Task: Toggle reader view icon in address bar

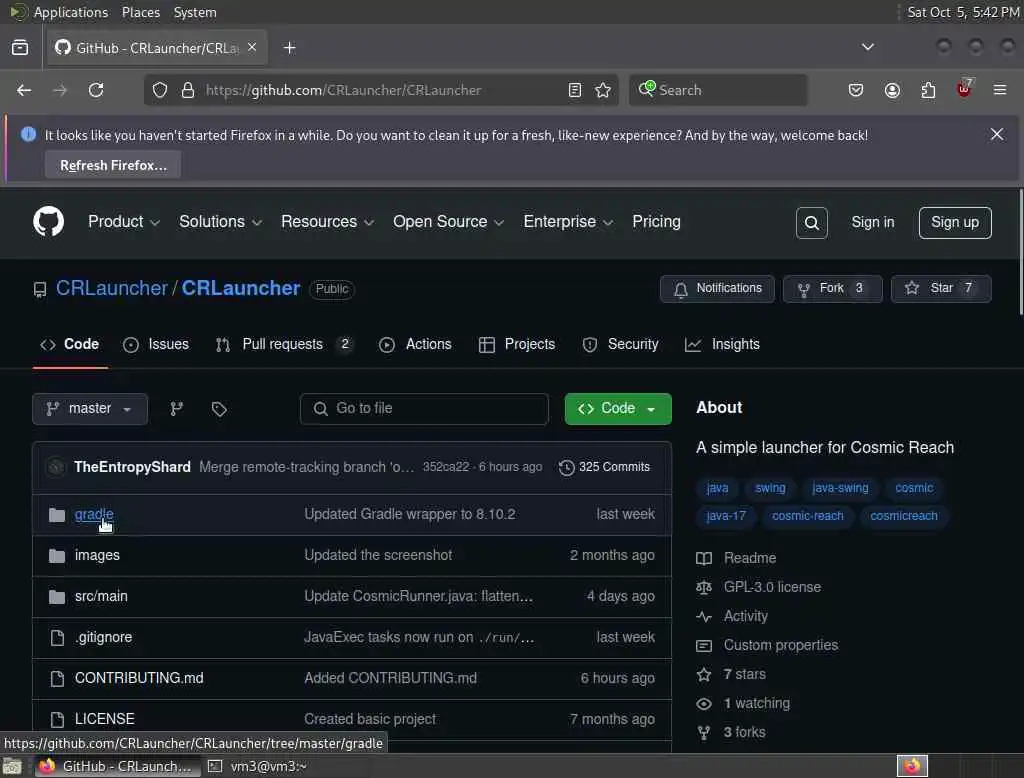Action: point(575,90)
